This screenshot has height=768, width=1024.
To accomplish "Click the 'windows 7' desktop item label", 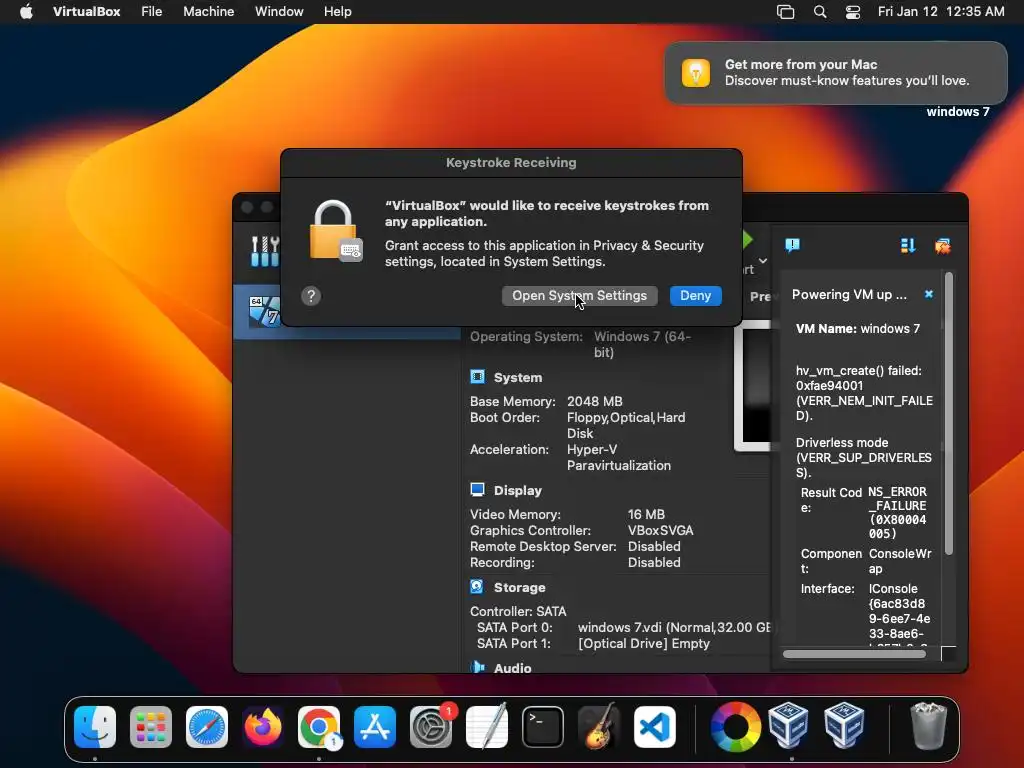I will [957, 112].
